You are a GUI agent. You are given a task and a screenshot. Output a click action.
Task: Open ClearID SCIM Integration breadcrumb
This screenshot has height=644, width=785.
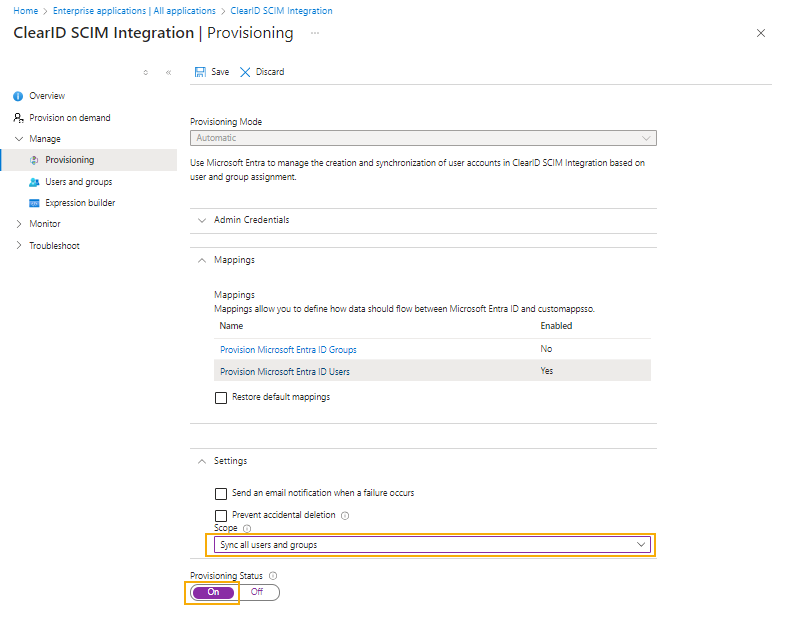(x=281, y=11)
